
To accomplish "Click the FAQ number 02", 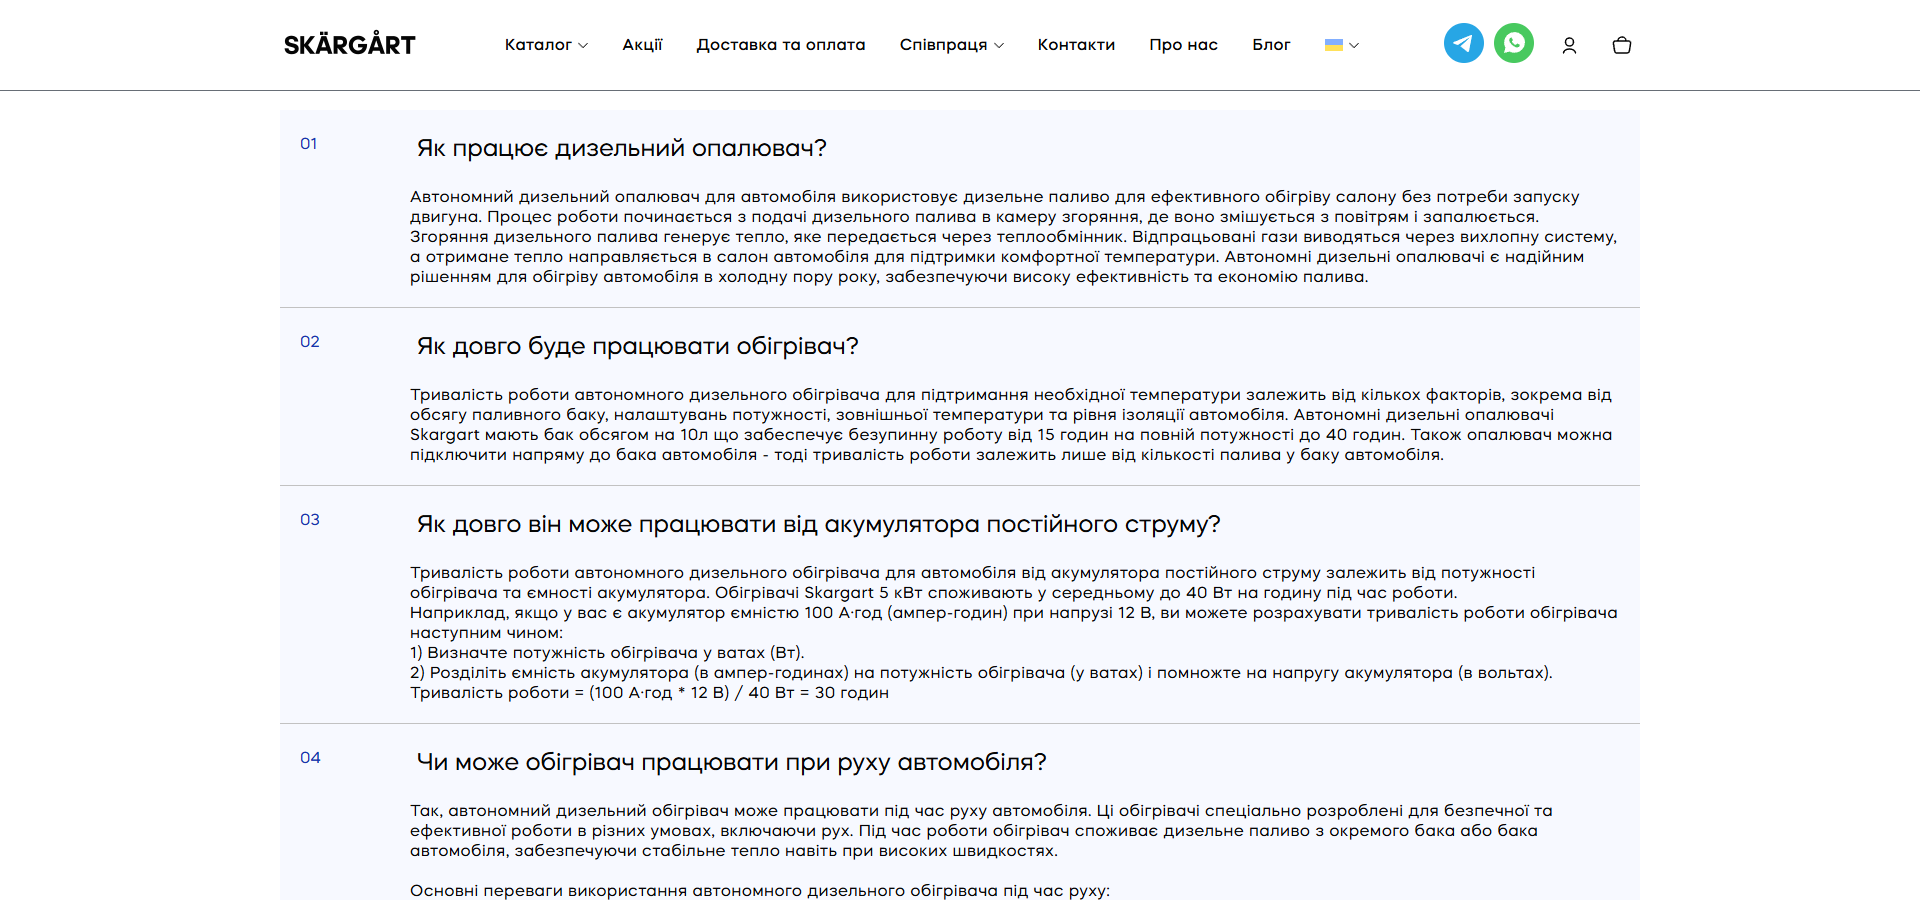I will [x=310, y=342].
